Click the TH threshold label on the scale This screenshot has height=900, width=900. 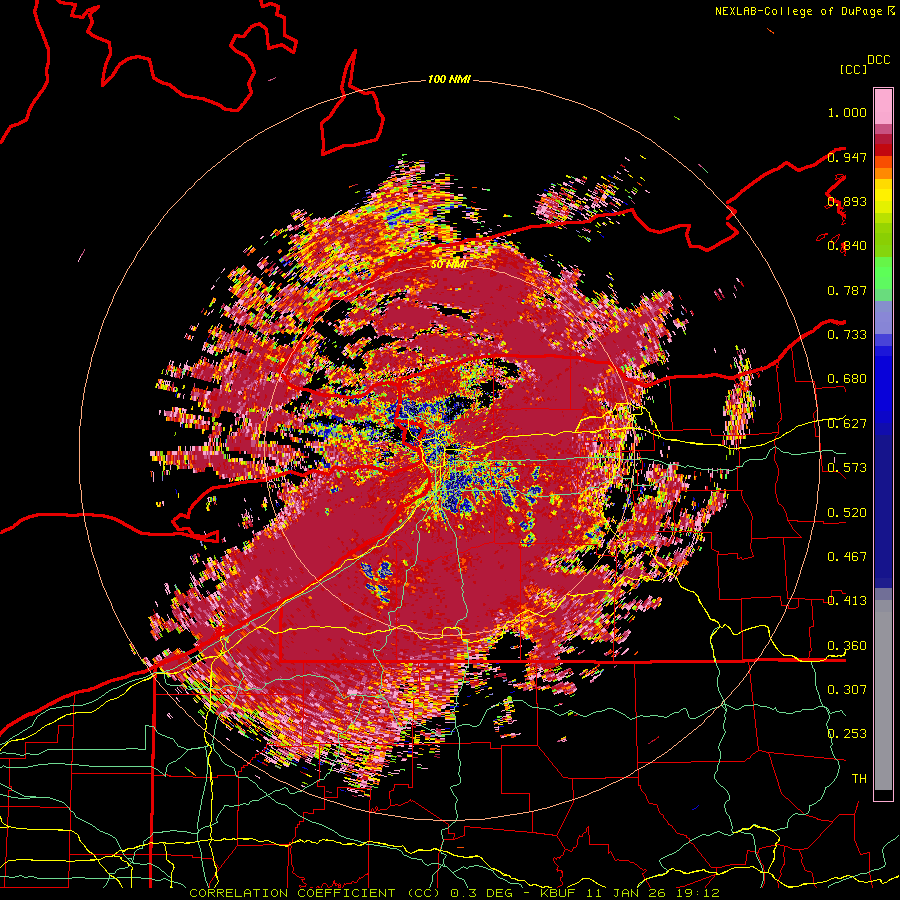[859, 778]
